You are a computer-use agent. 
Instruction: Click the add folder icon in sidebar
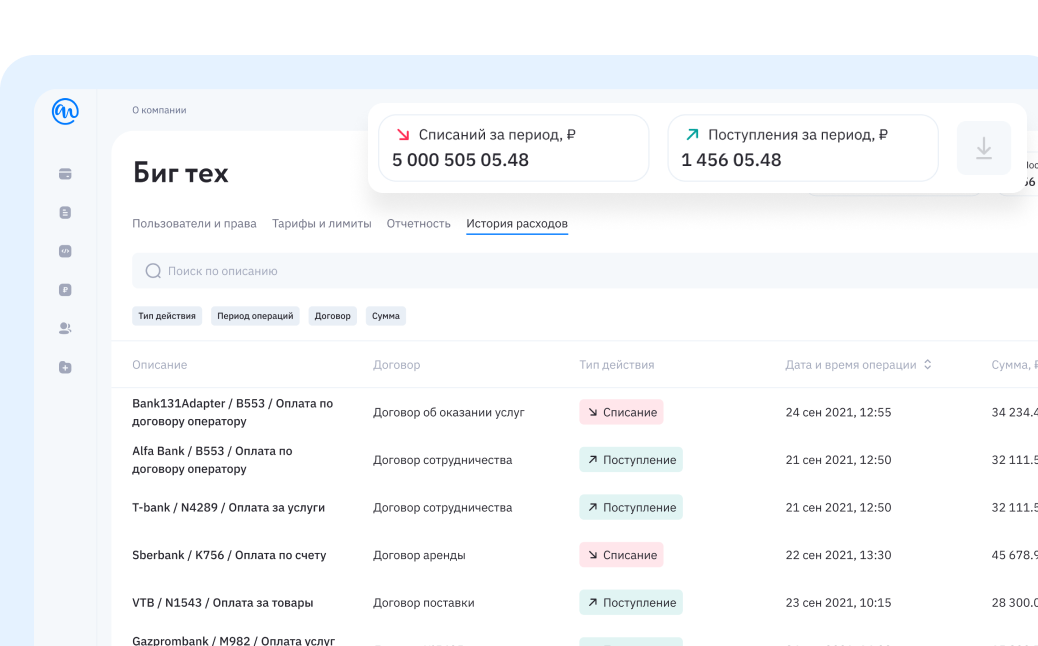coord(65,367)
